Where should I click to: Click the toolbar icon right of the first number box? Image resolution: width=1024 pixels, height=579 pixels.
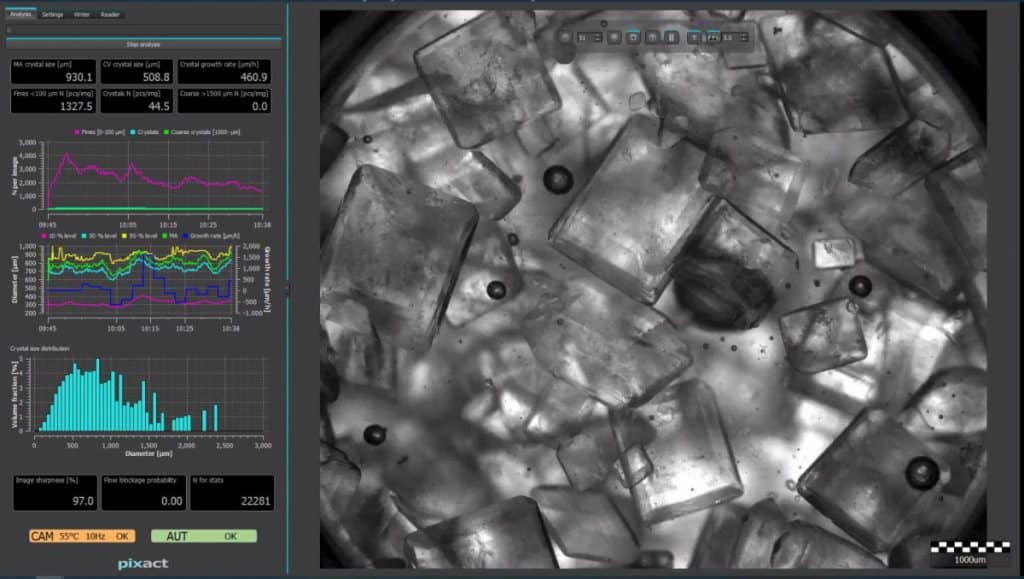click(613, 37)
